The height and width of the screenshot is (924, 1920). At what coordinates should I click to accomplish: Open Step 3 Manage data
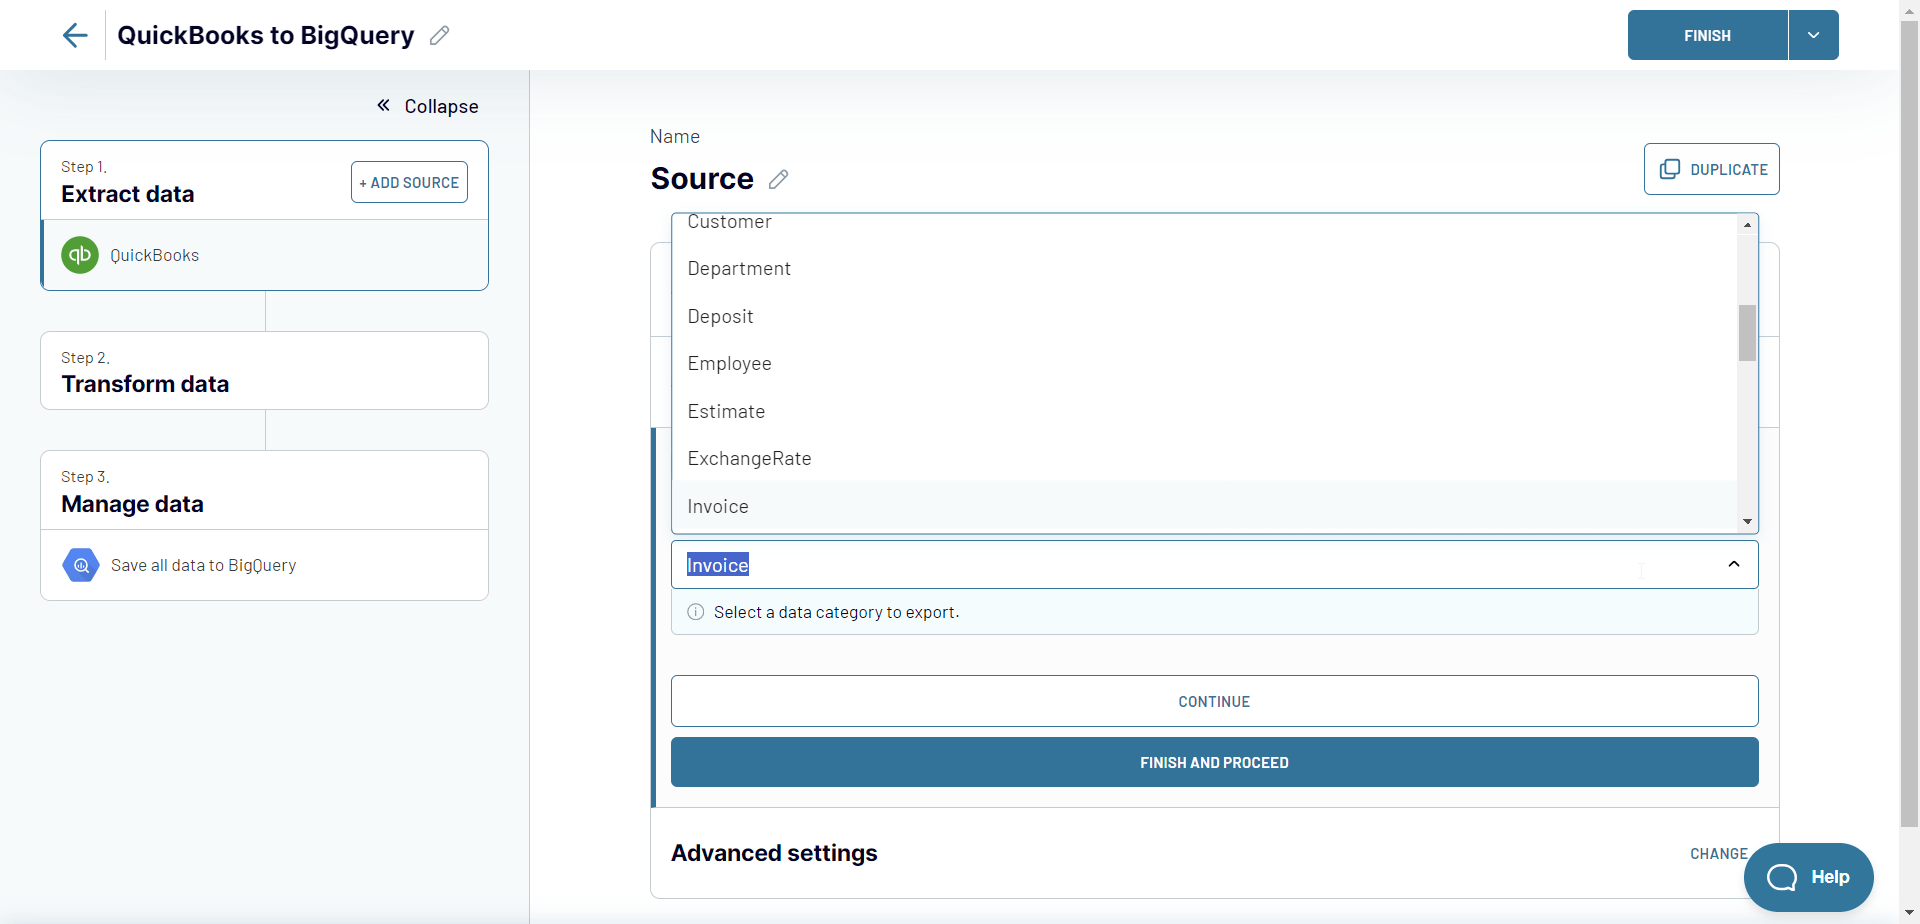[264, 491]
